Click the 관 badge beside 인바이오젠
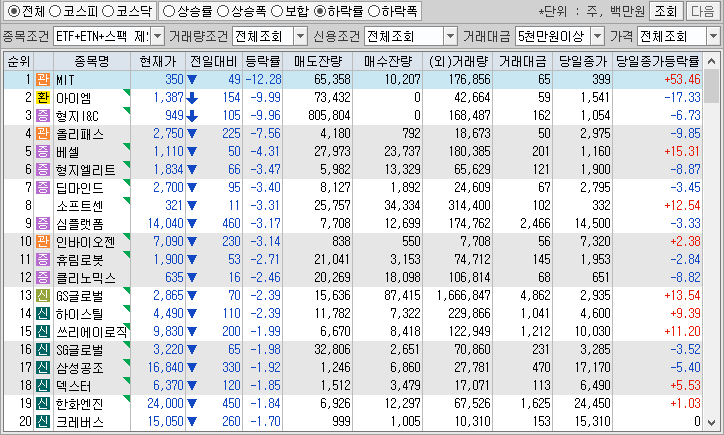Viewport: 724px width, 435px height. 43,242
